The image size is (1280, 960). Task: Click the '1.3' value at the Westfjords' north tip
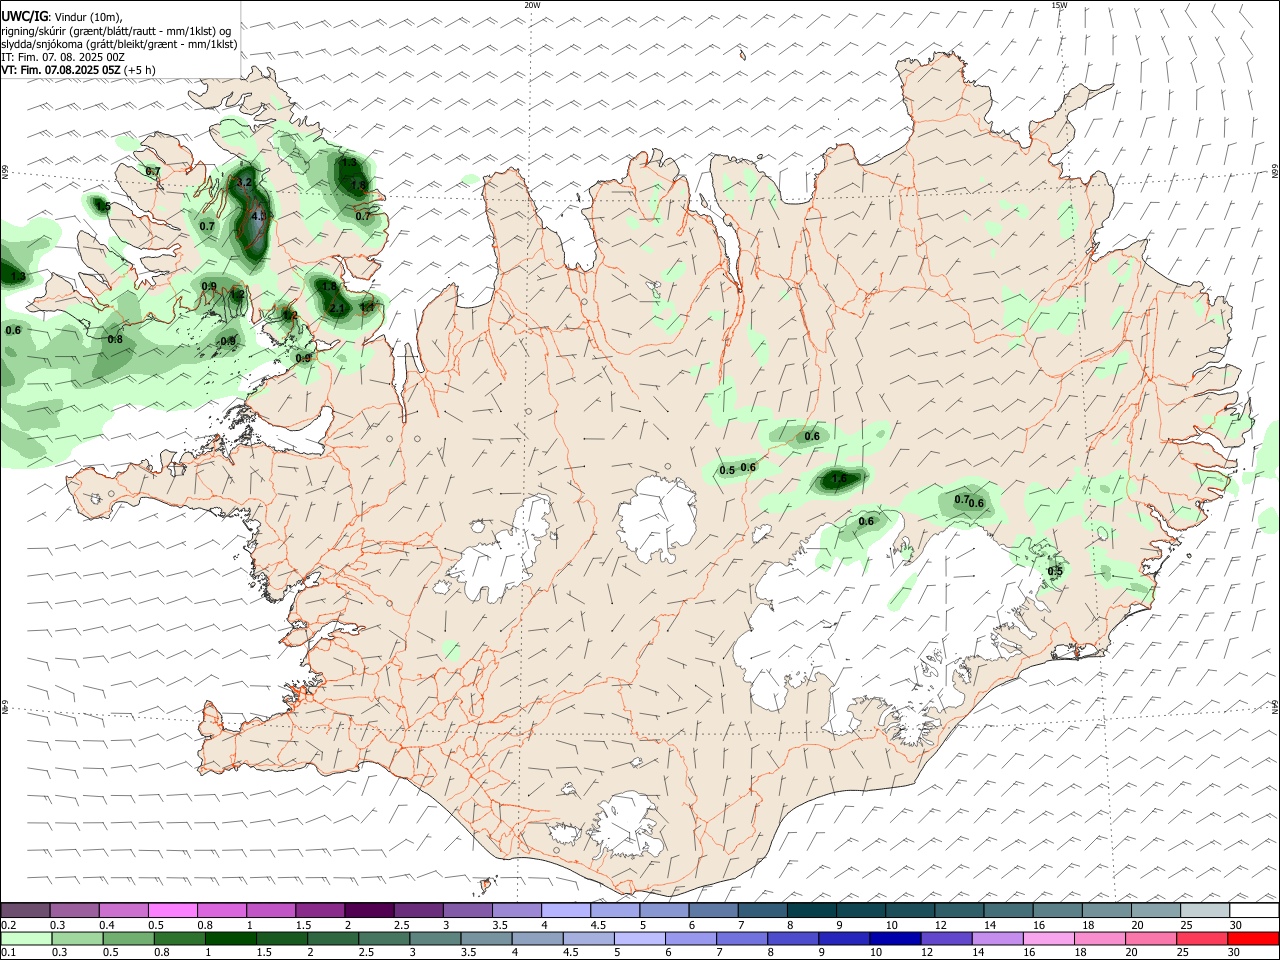pyautogui.click(x=349, y=162)
